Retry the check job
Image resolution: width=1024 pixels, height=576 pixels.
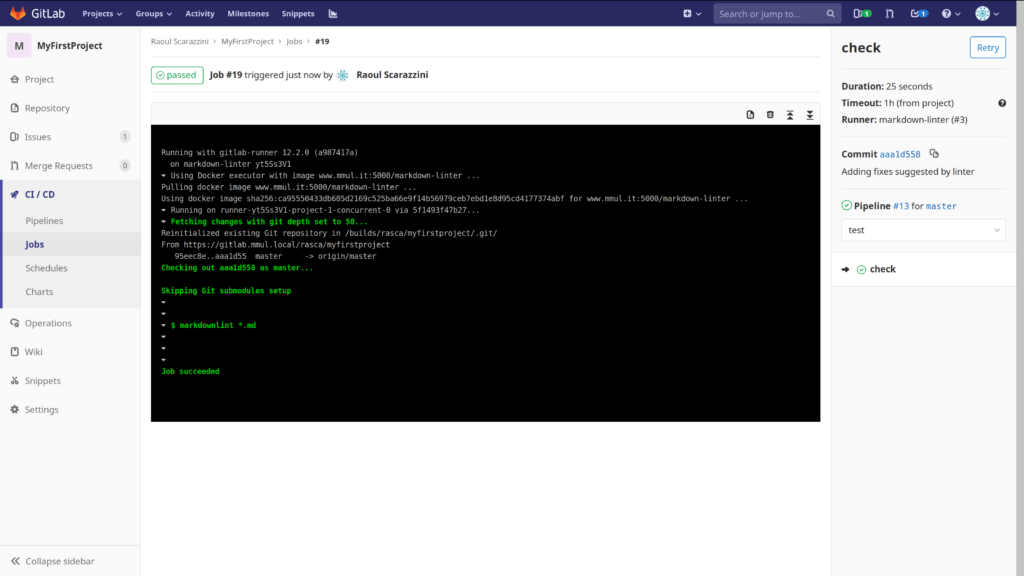[x=987, y=48]
